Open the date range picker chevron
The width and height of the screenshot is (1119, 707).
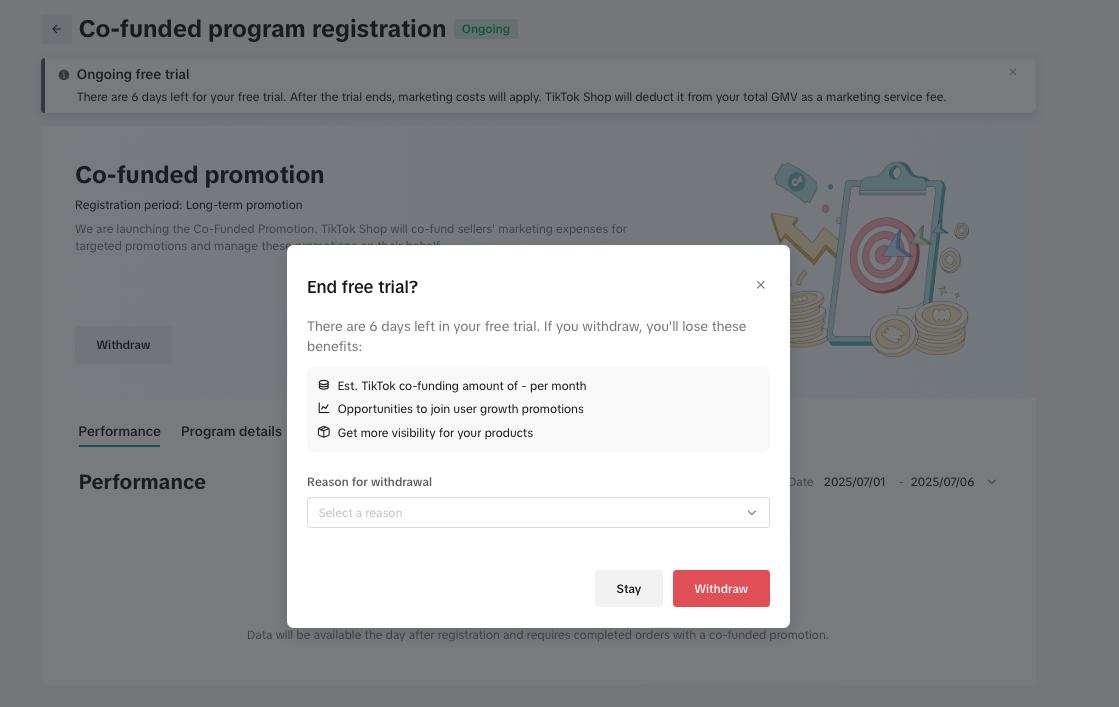click(991, 482)
